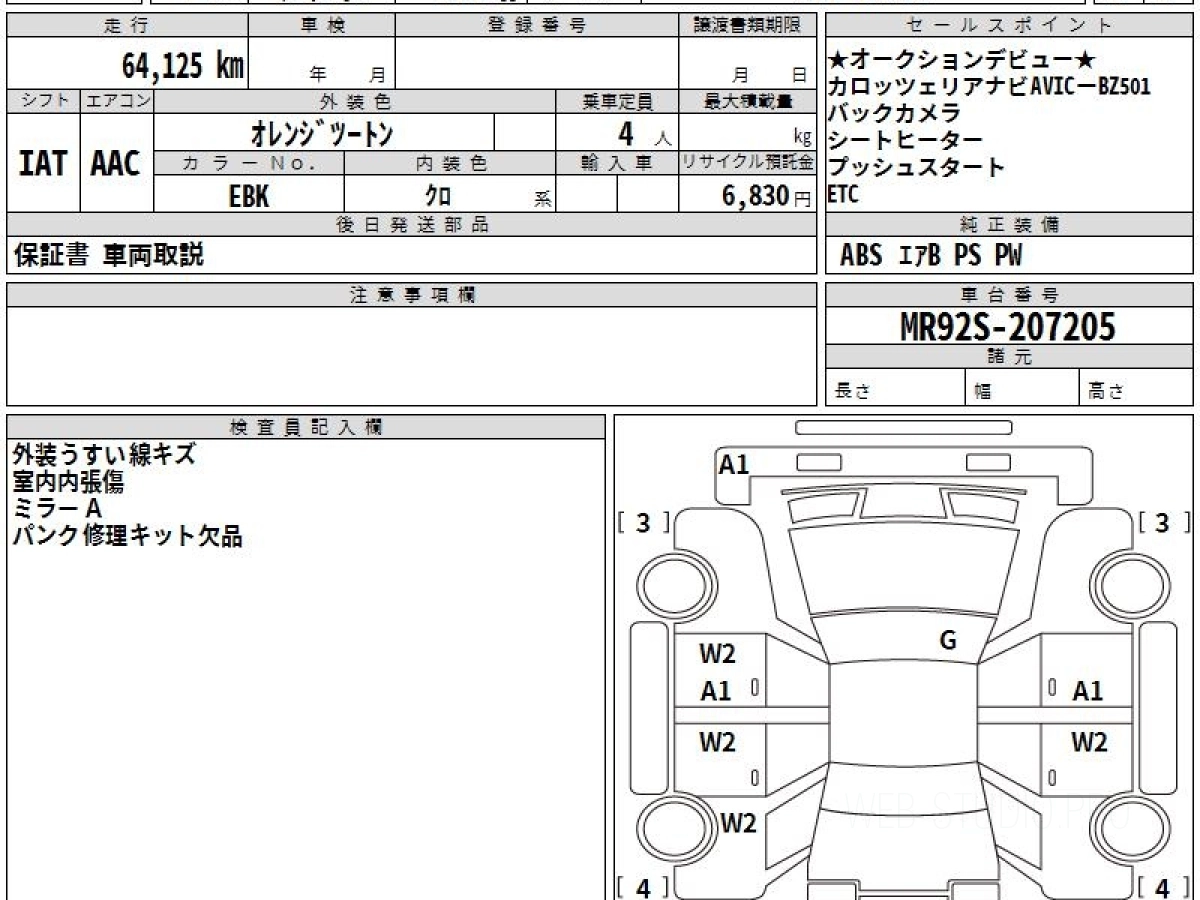Select the セールスポイント header
The height and width of the screenshot is (900, 1200).
click(1010, 26)
